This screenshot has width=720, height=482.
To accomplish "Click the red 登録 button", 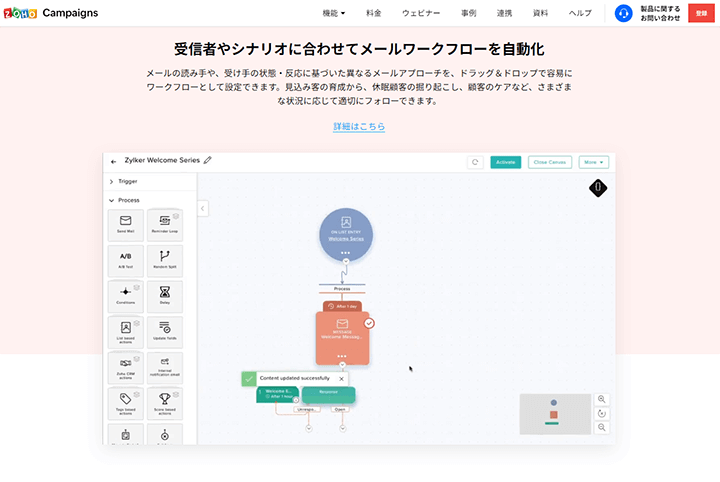I will [x=701, y=13].
